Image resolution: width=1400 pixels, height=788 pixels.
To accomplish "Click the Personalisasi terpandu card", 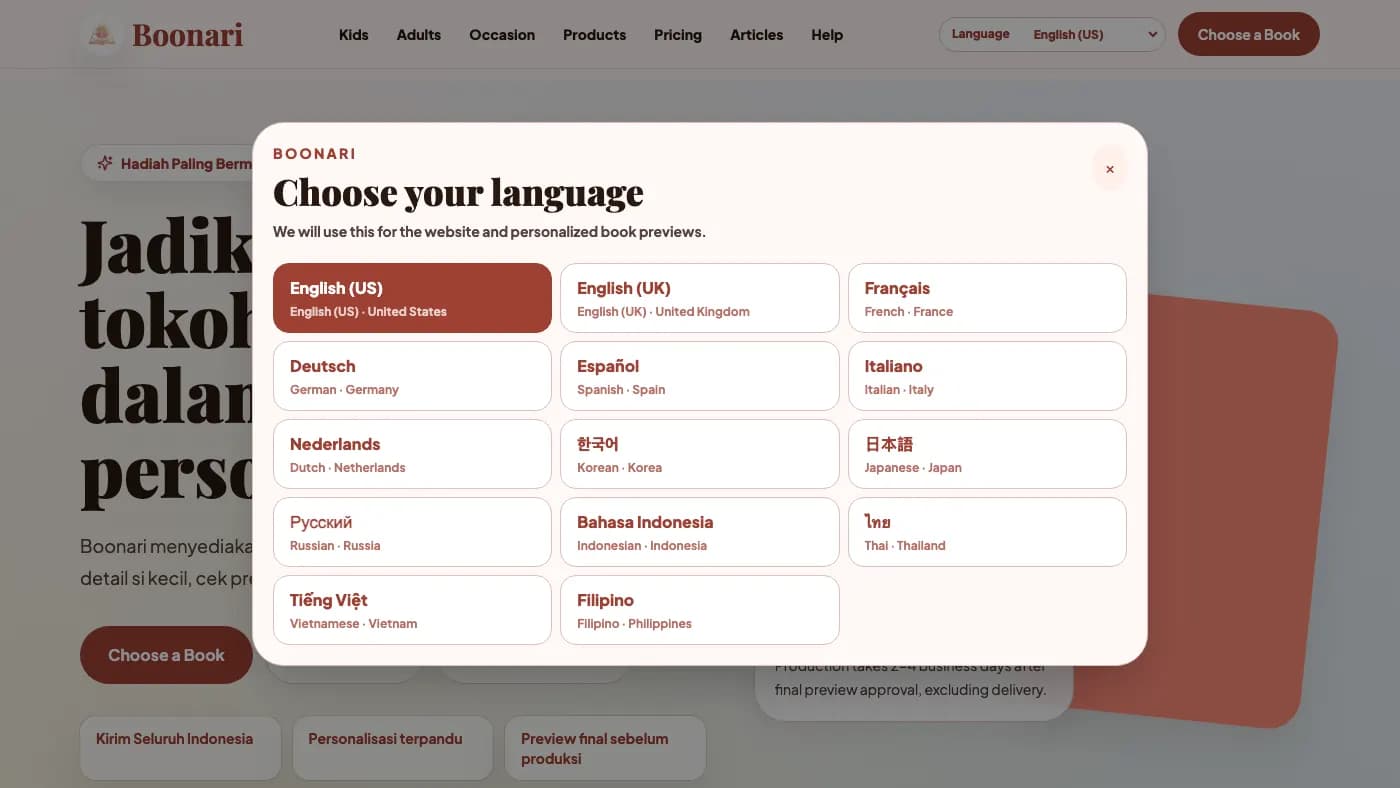I will [393, 748].
